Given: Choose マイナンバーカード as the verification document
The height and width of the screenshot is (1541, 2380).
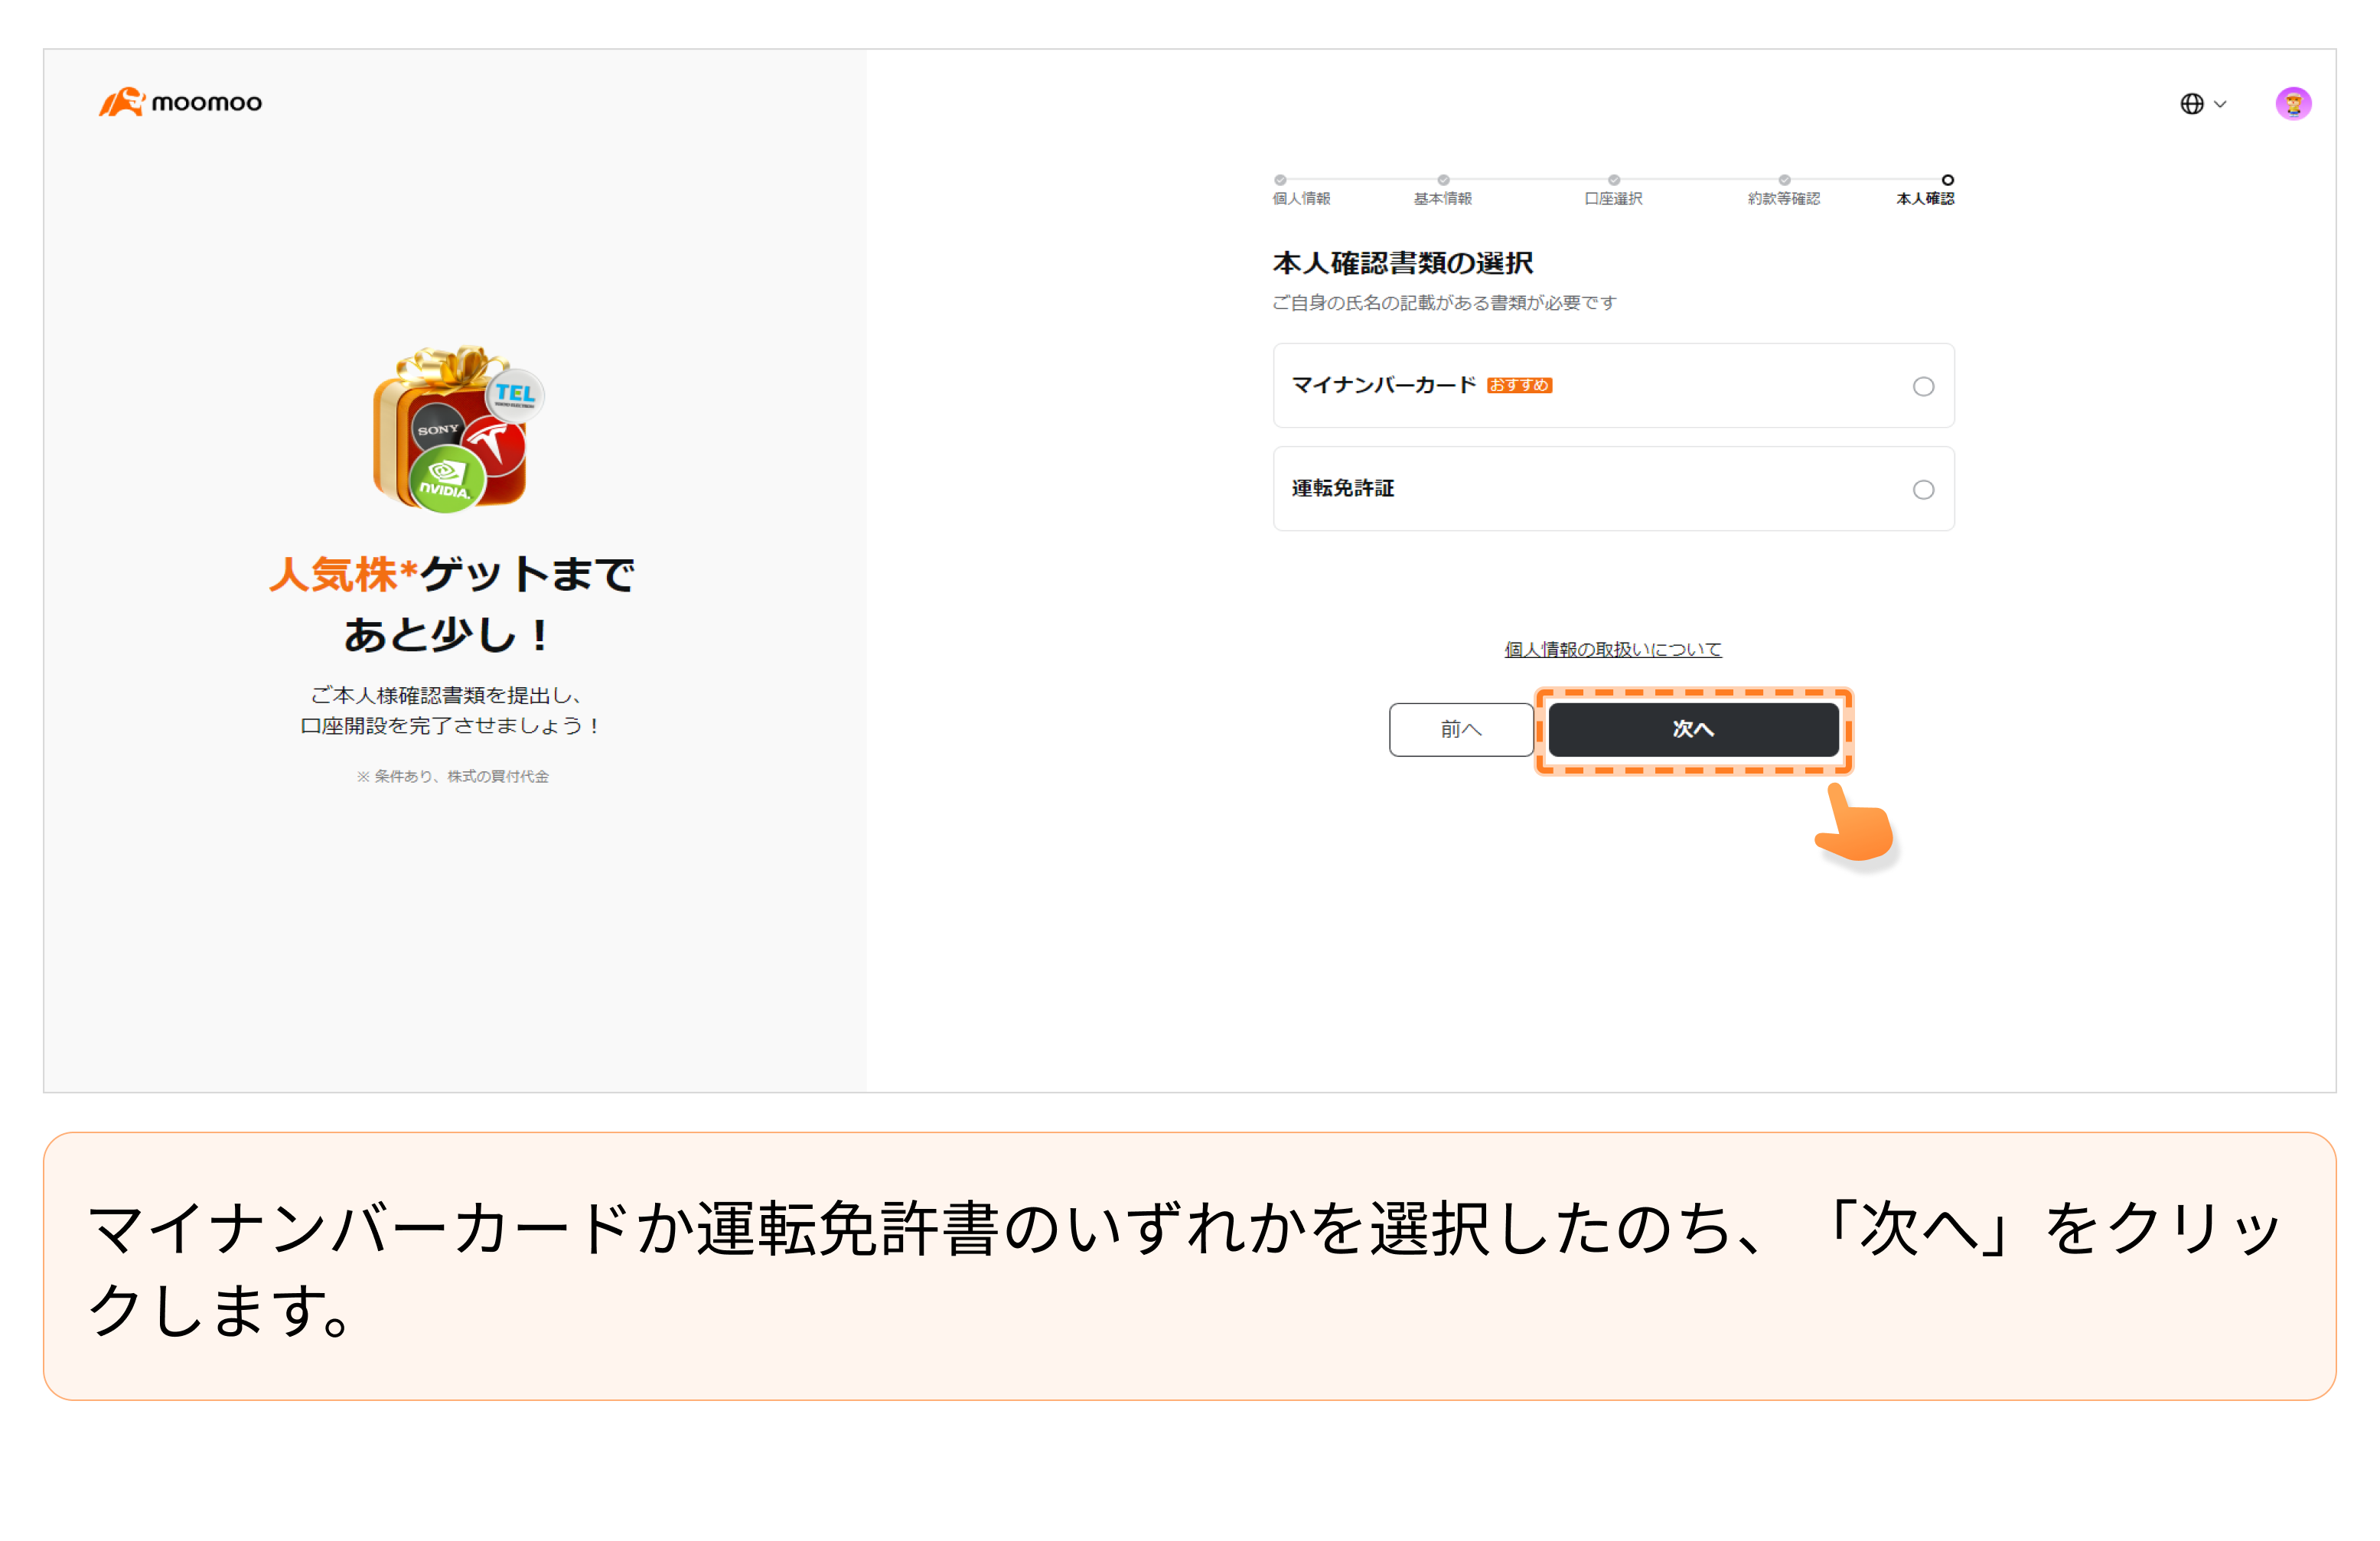Looking at the screenshot, I should (x=1613, y=385).
